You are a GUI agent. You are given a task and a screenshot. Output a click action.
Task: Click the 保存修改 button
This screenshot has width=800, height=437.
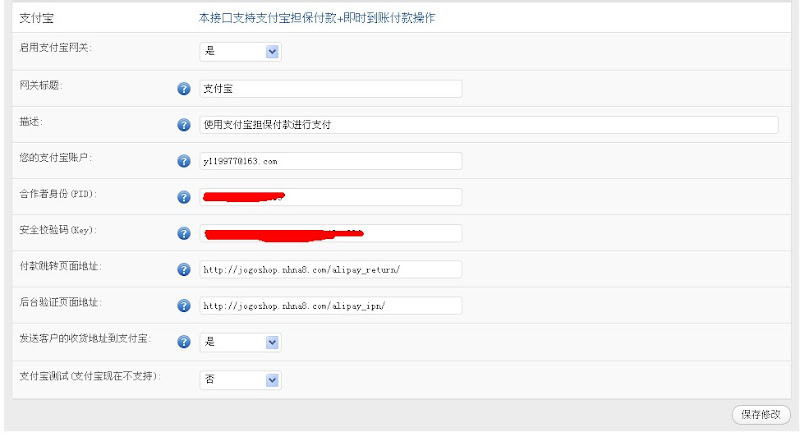click(761, 415)
